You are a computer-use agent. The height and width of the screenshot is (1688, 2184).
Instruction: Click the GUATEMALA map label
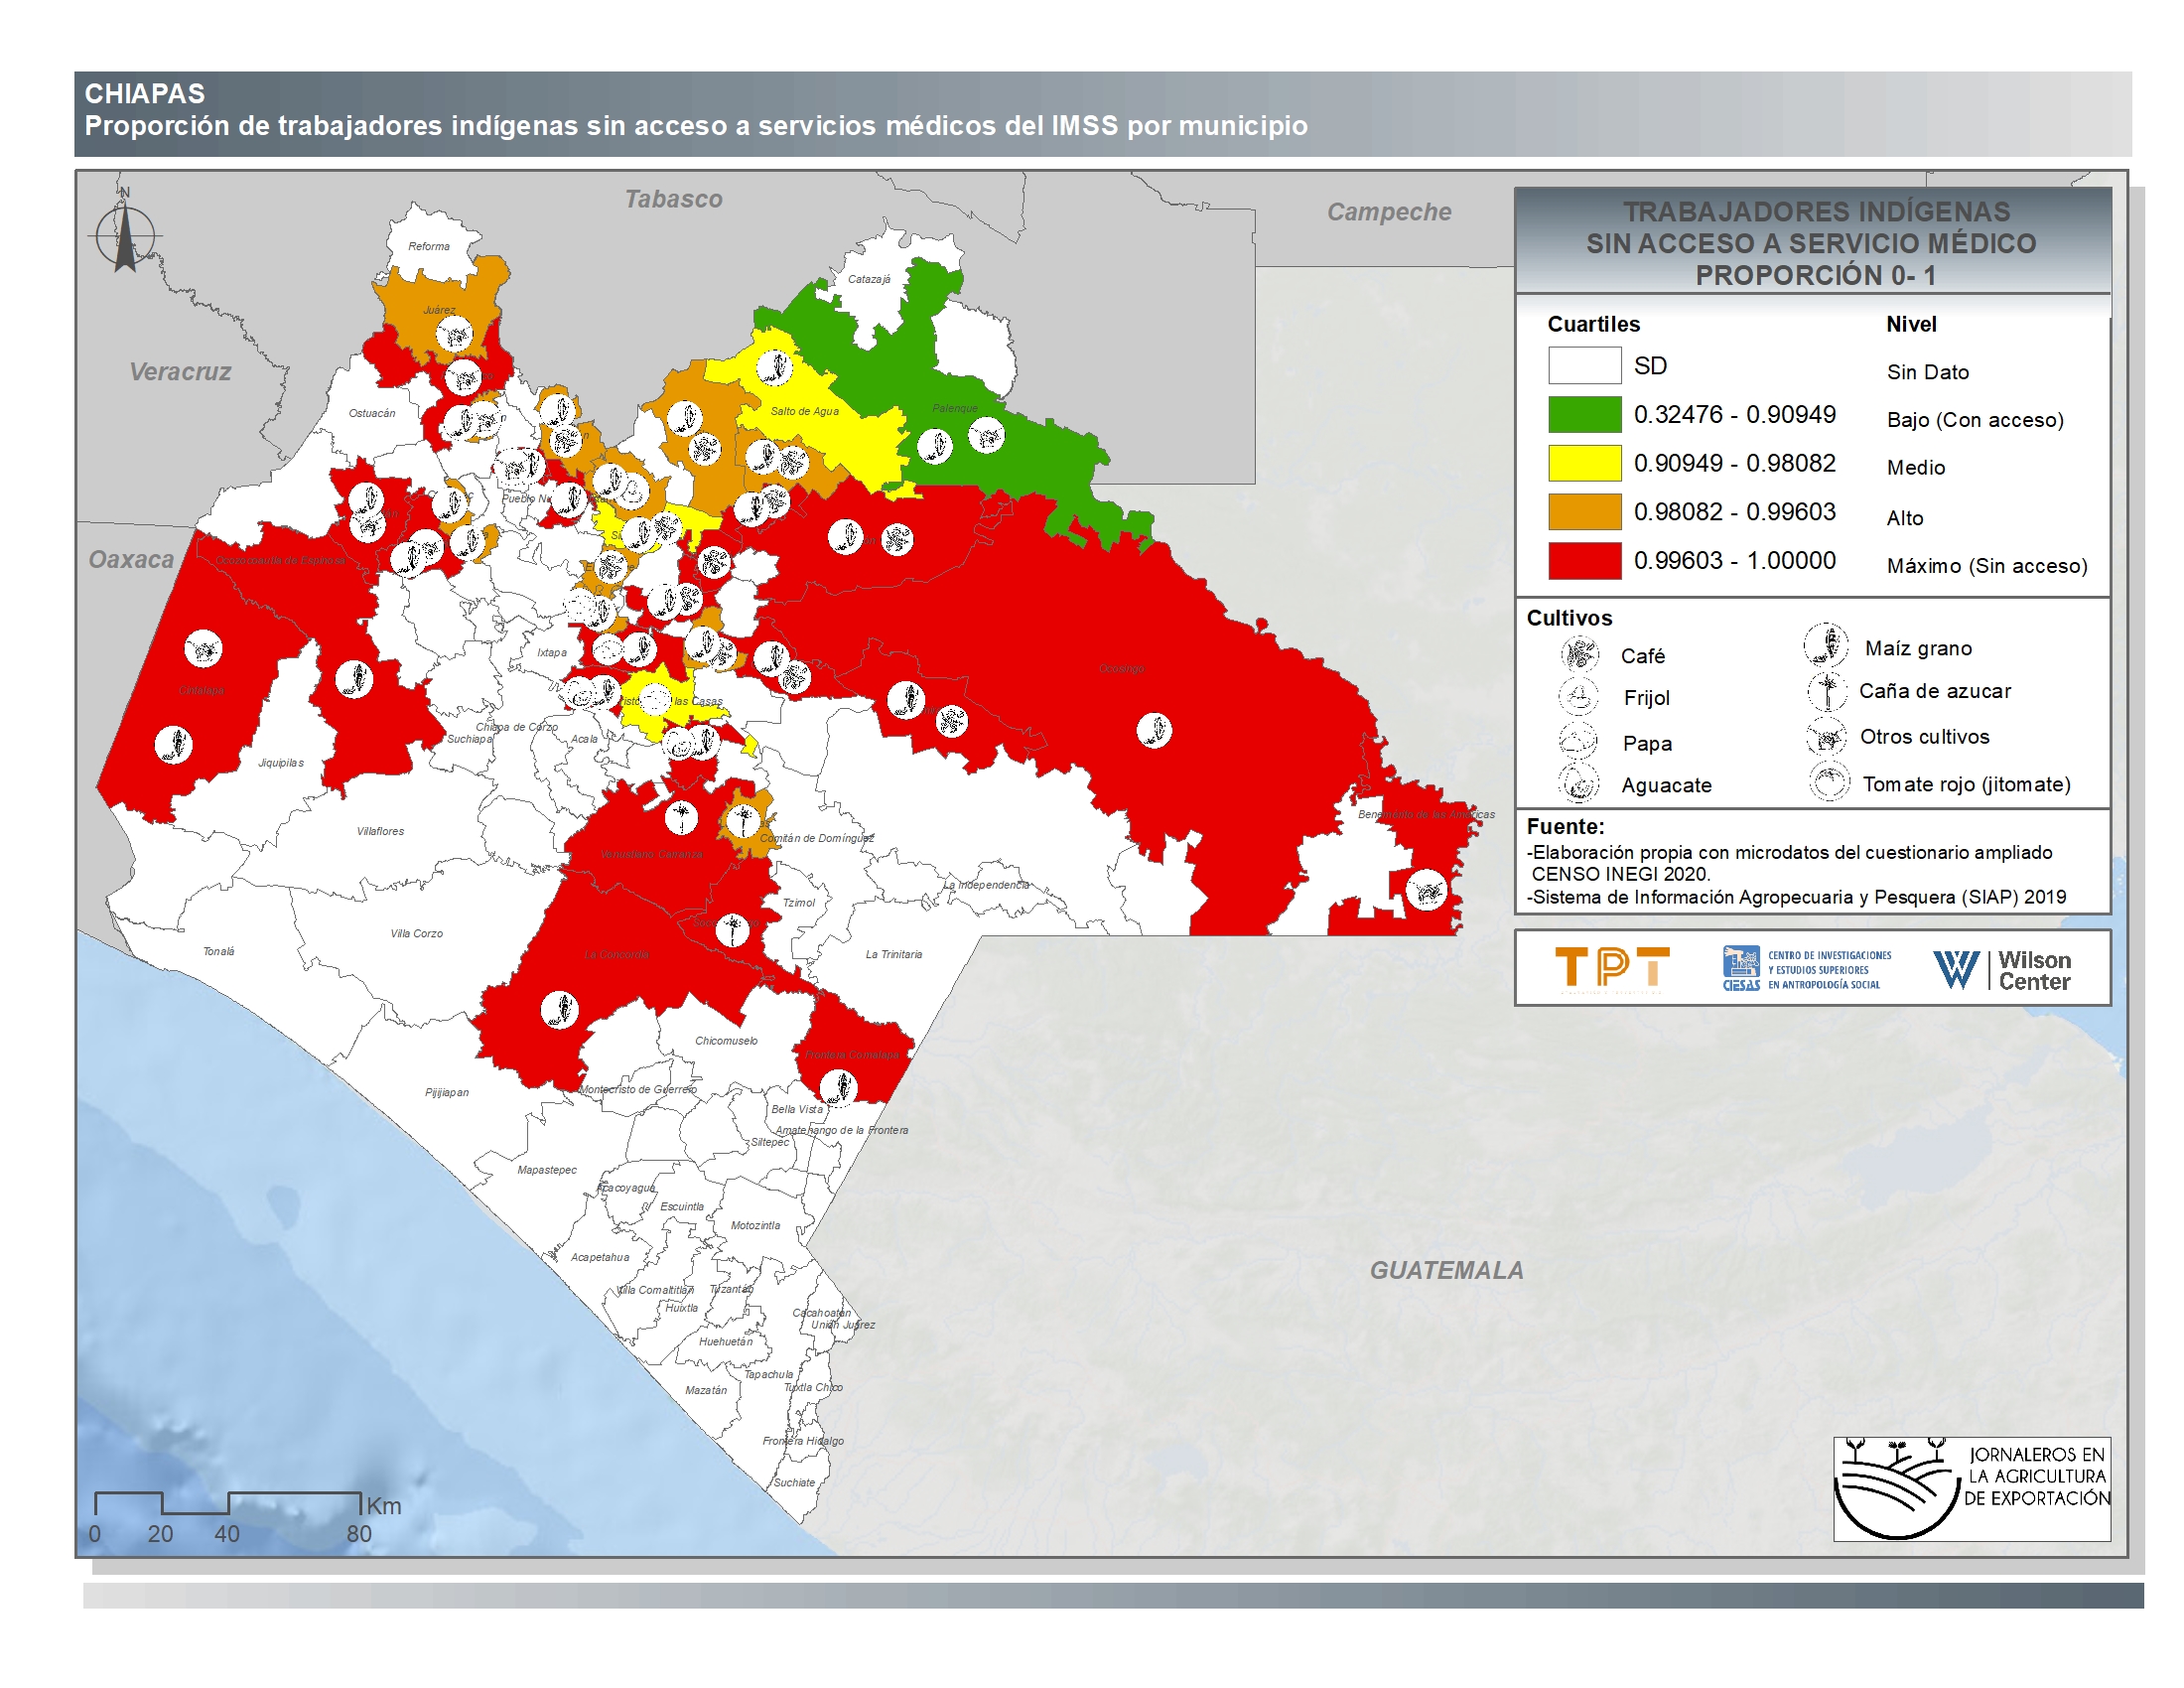1446,1270
